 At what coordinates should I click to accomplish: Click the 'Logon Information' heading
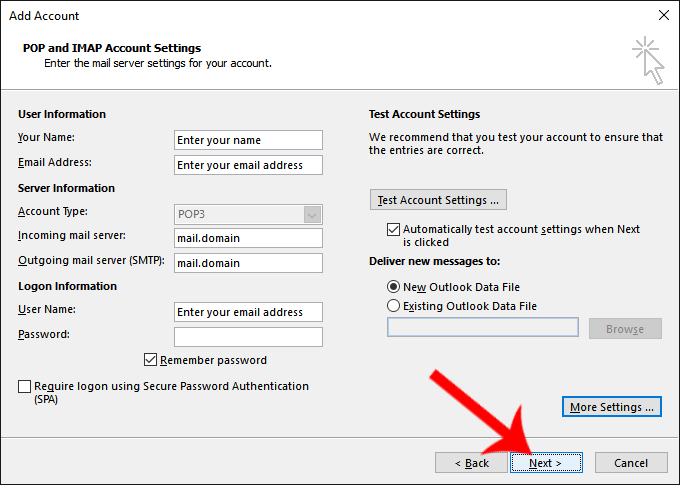pos(67,286)
